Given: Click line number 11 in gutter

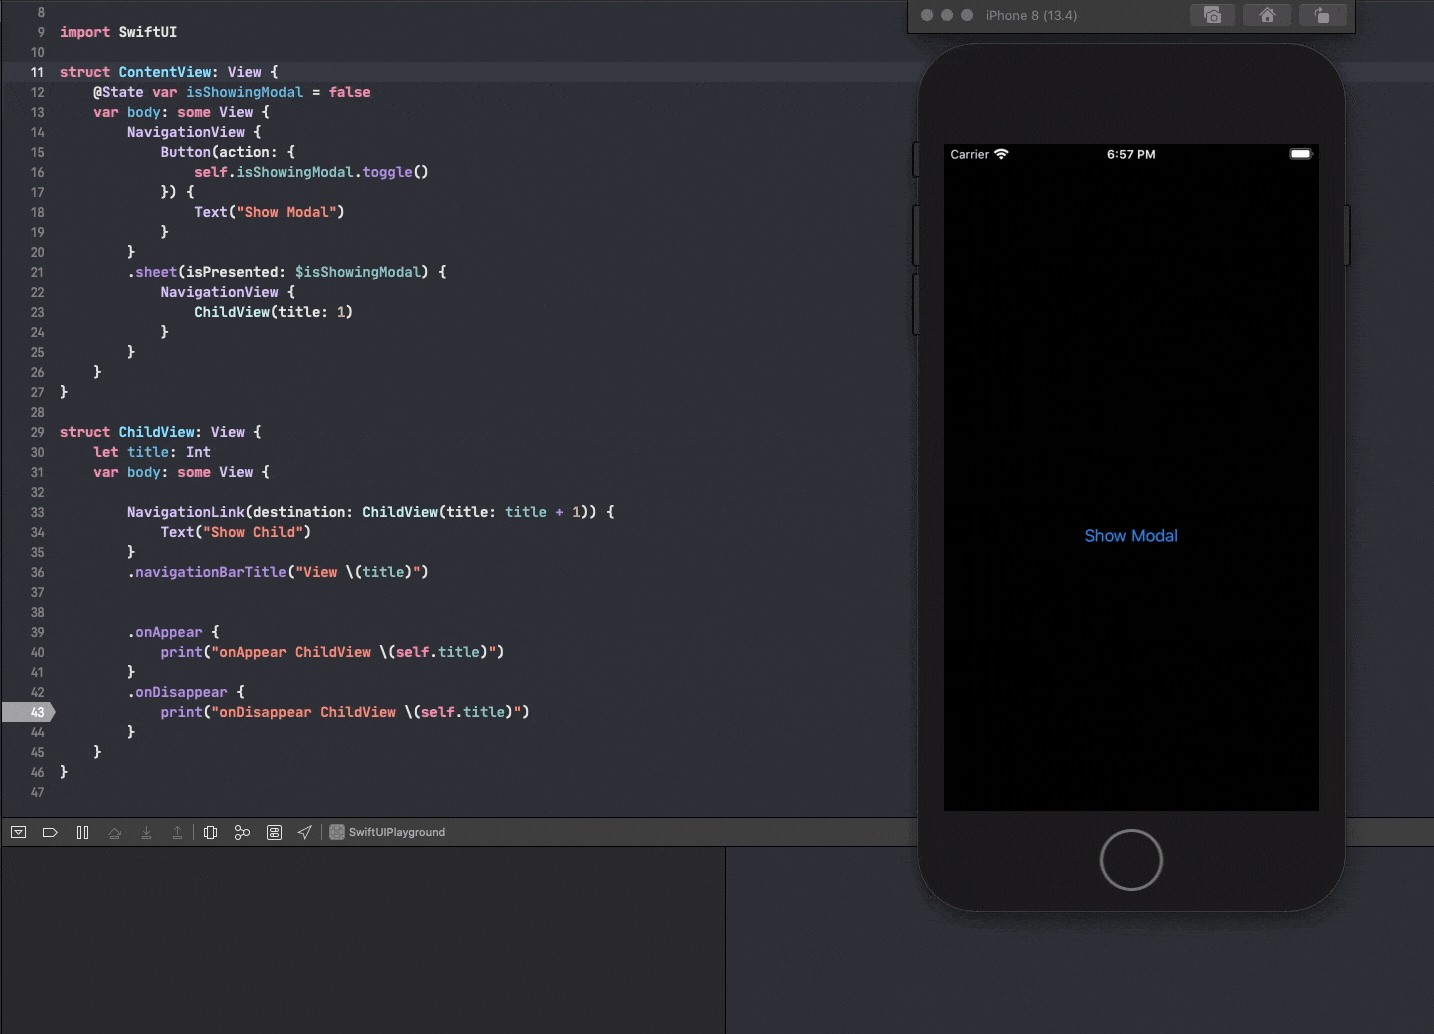Looking at the screenshot, I should click(37, 72).
